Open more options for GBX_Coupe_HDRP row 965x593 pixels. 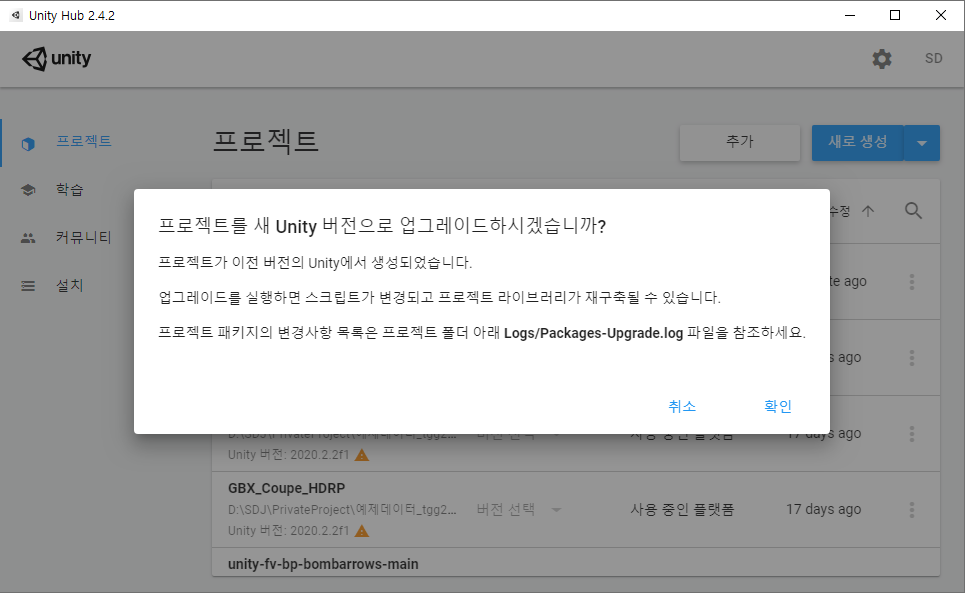[x=912, y=509]
